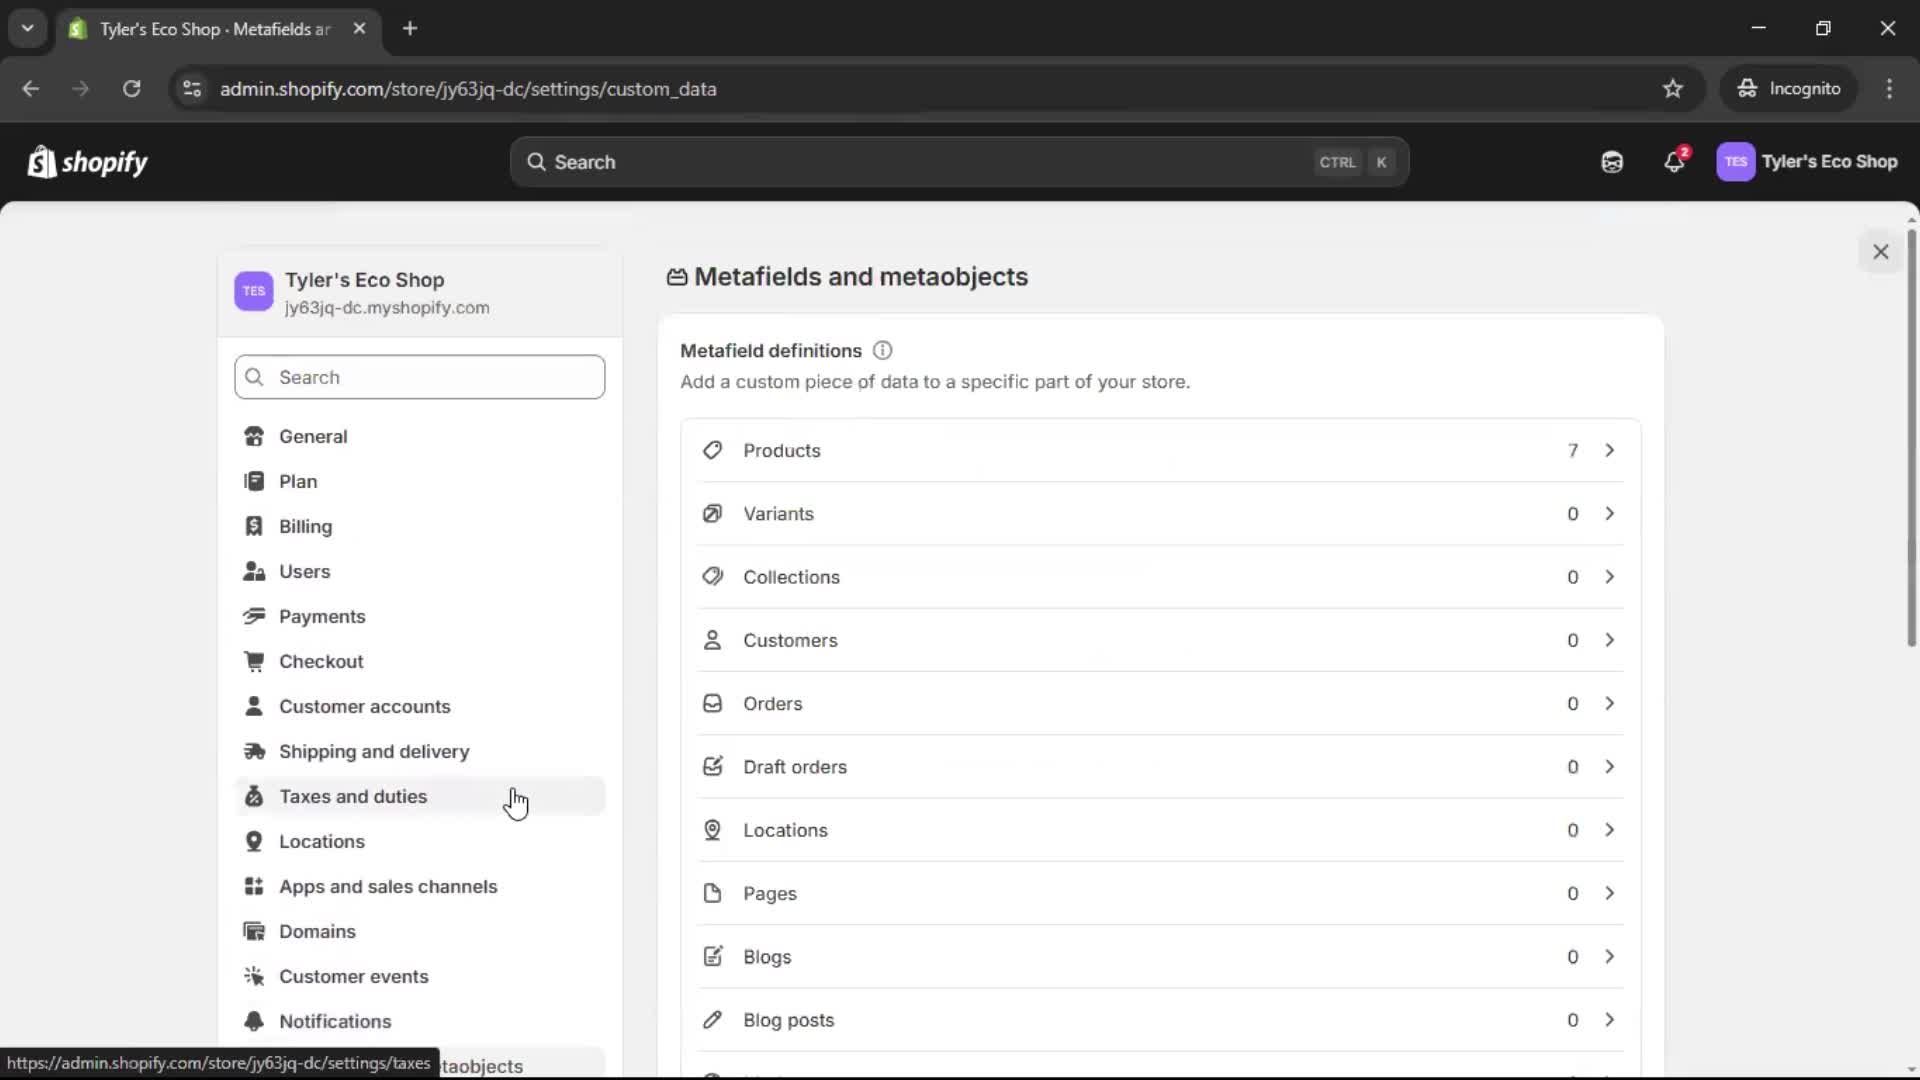Screen dimensions: 1920x1080
Task: Click the info icon beside Metafield definitions
Action: [882, 351]
